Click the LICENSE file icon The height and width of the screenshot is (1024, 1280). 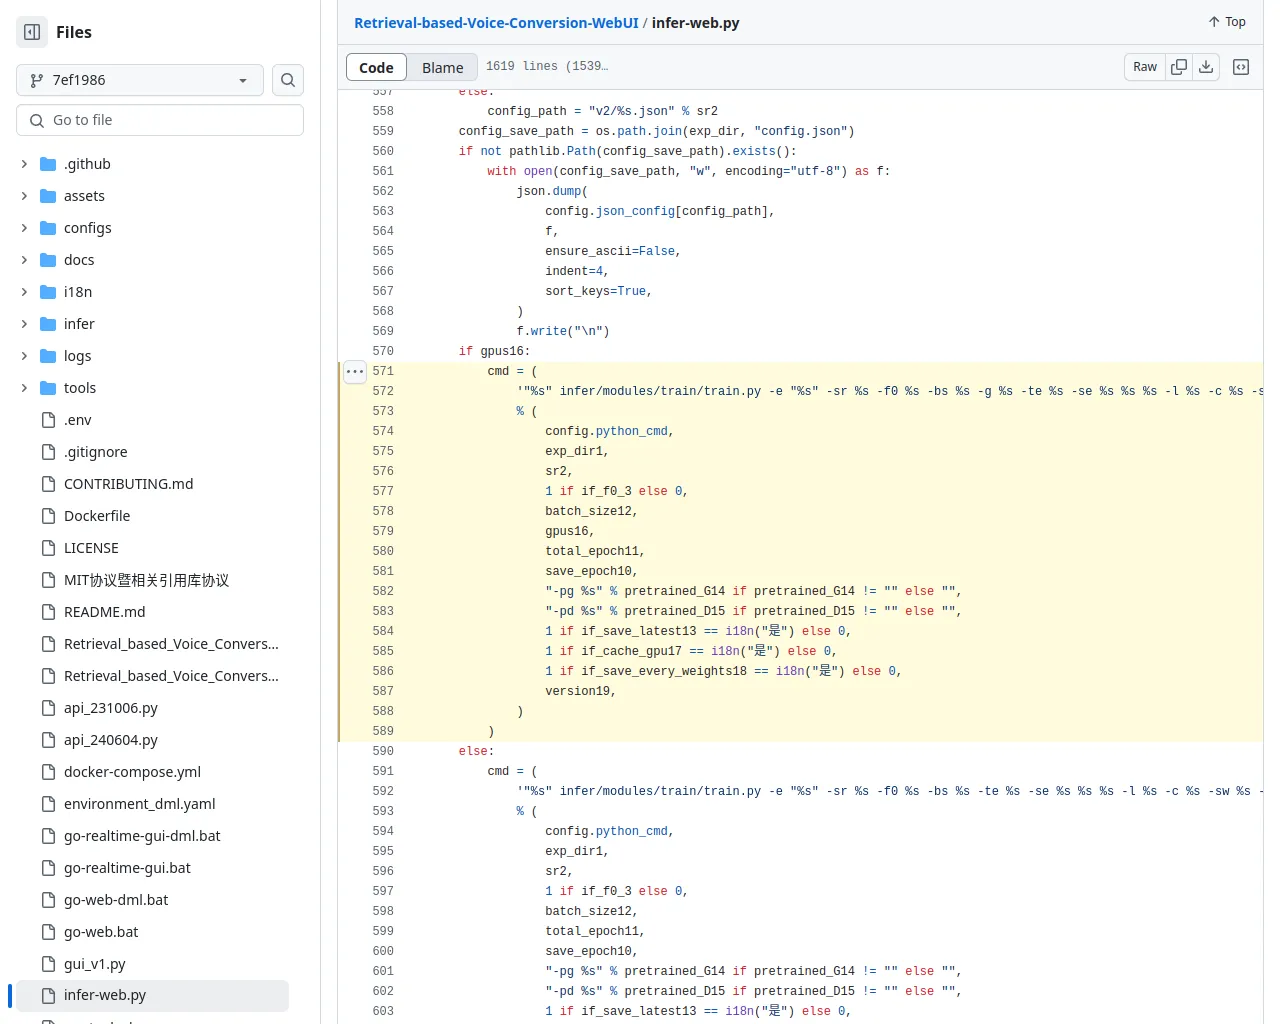[x=48, y=548]
